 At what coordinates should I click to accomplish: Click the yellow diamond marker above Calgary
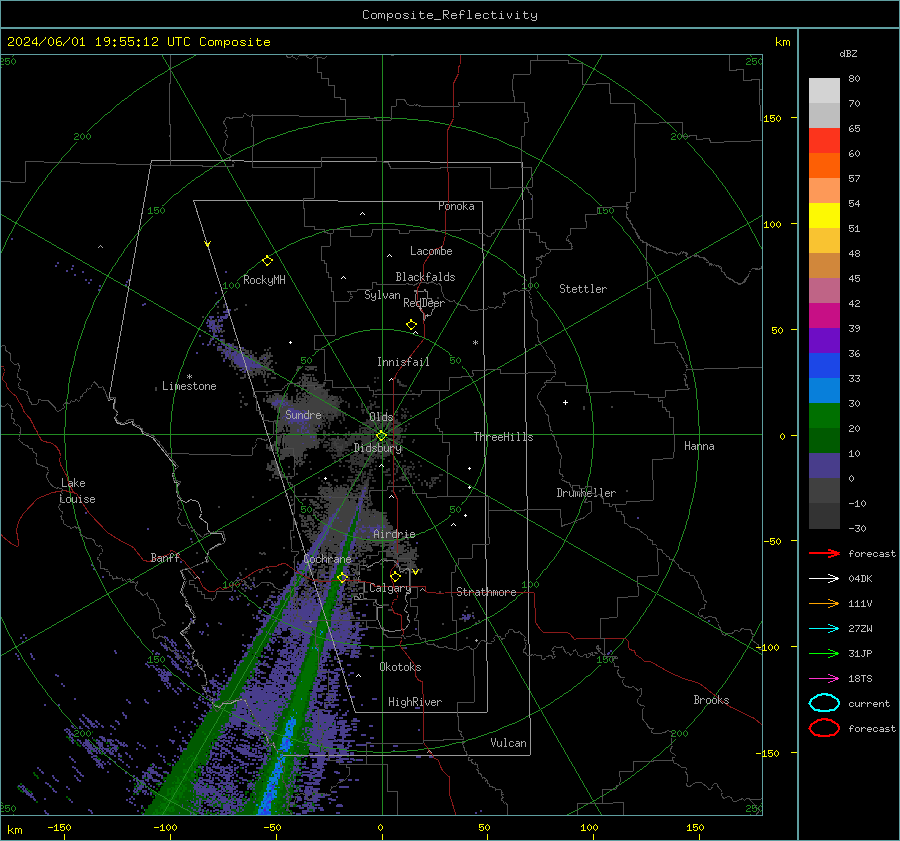tap(395, 576)
